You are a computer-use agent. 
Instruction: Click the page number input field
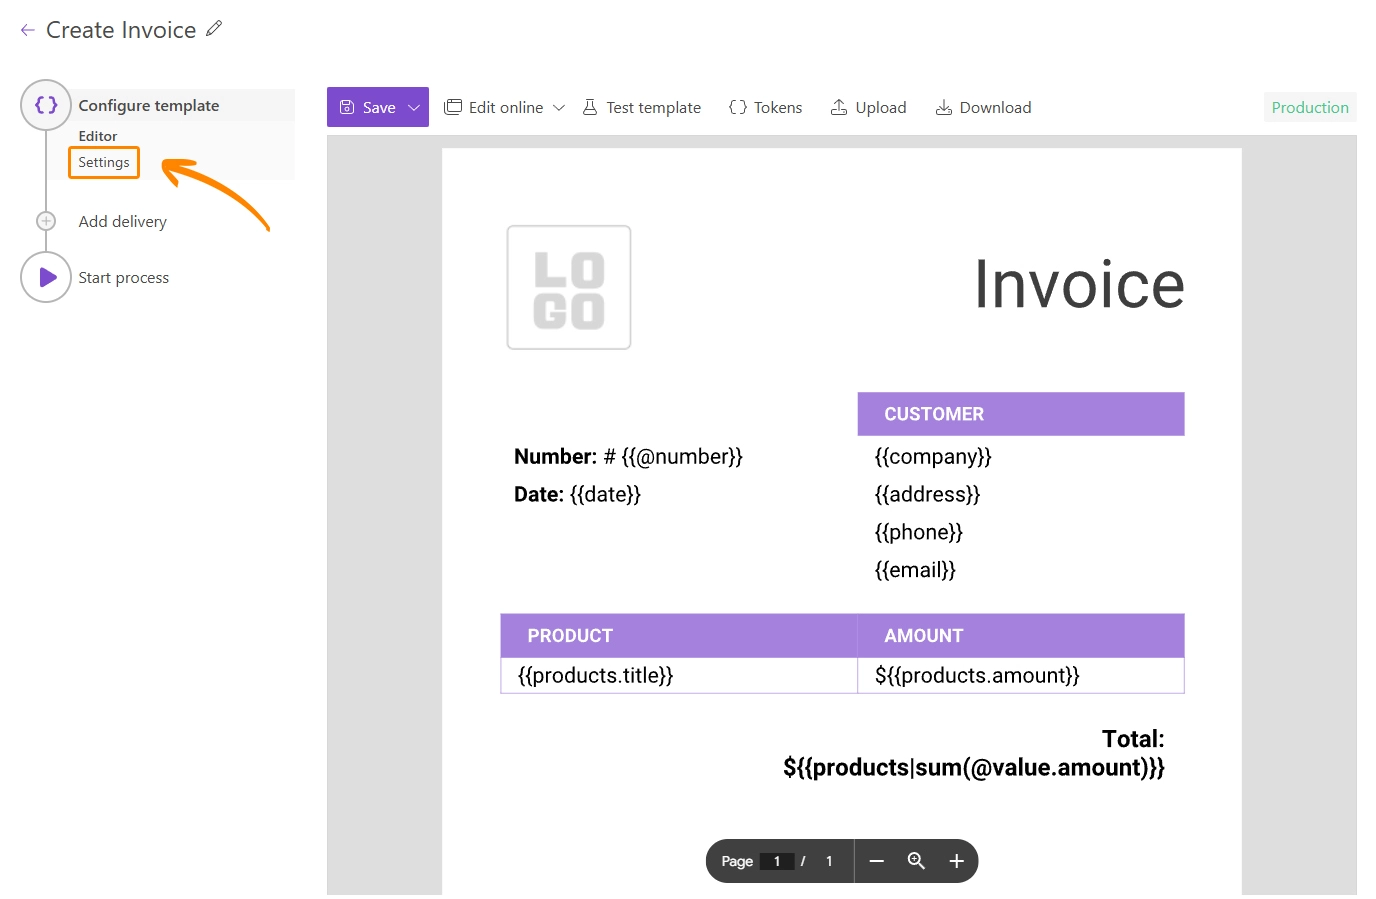(x=777, y=861)
